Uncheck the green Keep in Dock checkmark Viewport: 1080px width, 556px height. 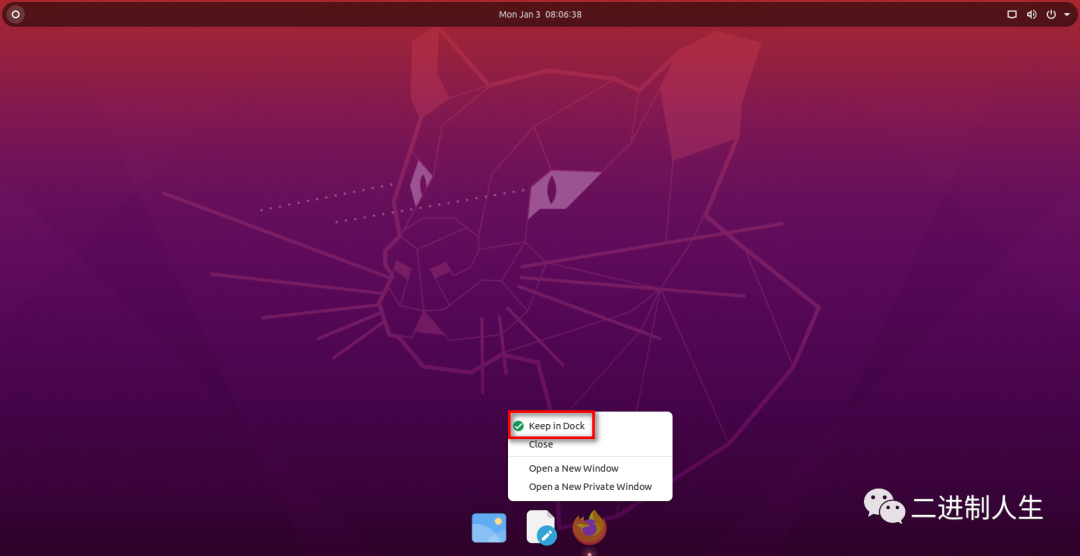[x=518, y=426]
